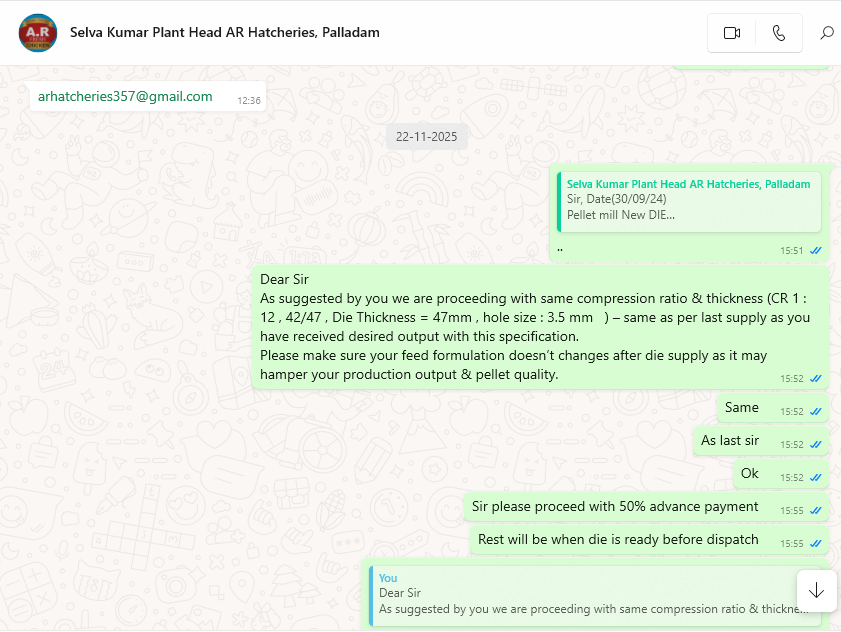Select the "Same" message bubble
The width and height of the screenshot is (841, 632).
742,408
